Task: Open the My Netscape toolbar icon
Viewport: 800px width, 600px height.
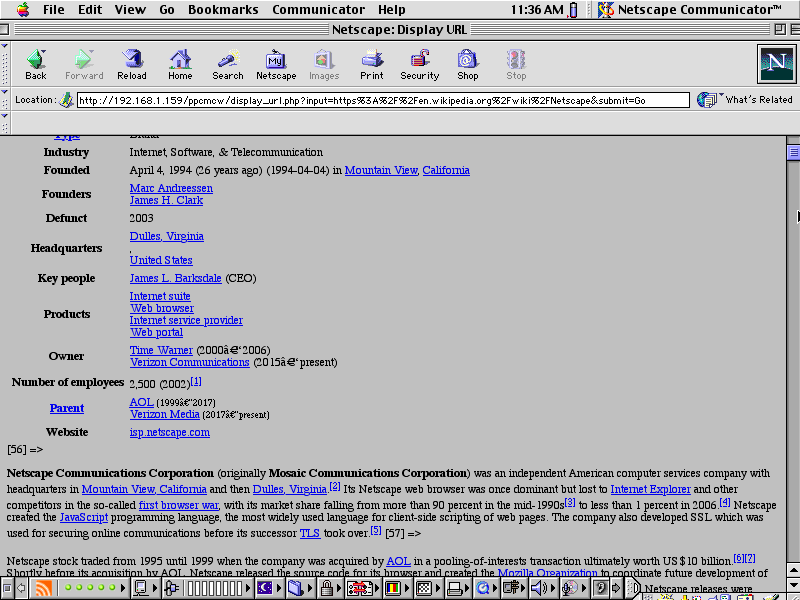Action: [276, 59]
